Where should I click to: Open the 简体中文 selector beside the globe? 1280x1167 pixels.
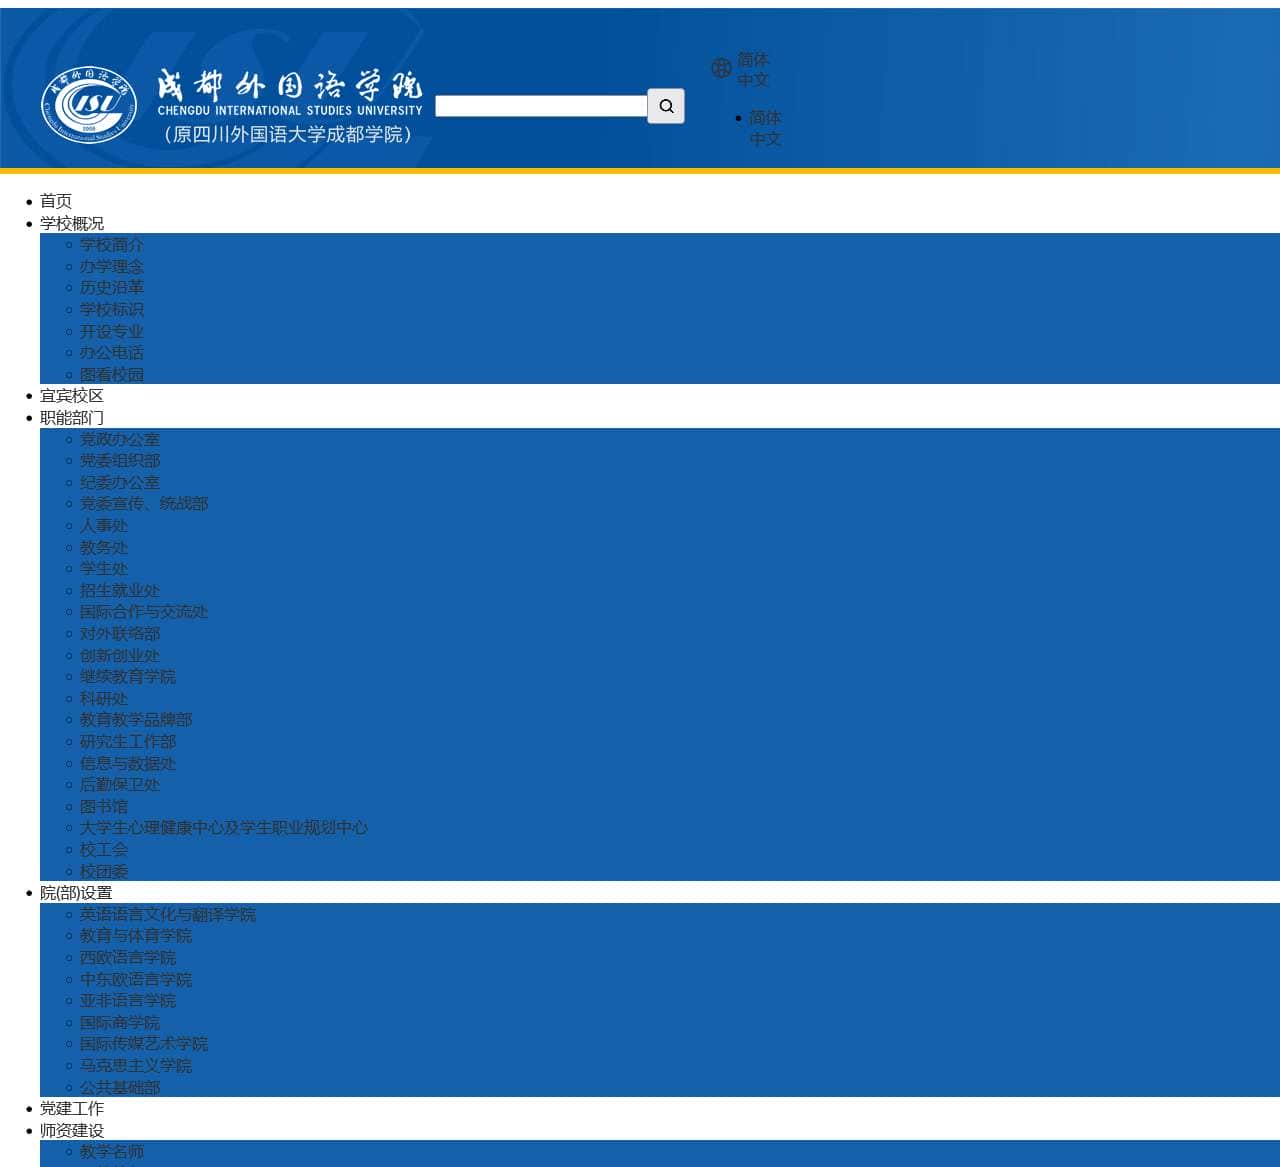tap(753, 70)
